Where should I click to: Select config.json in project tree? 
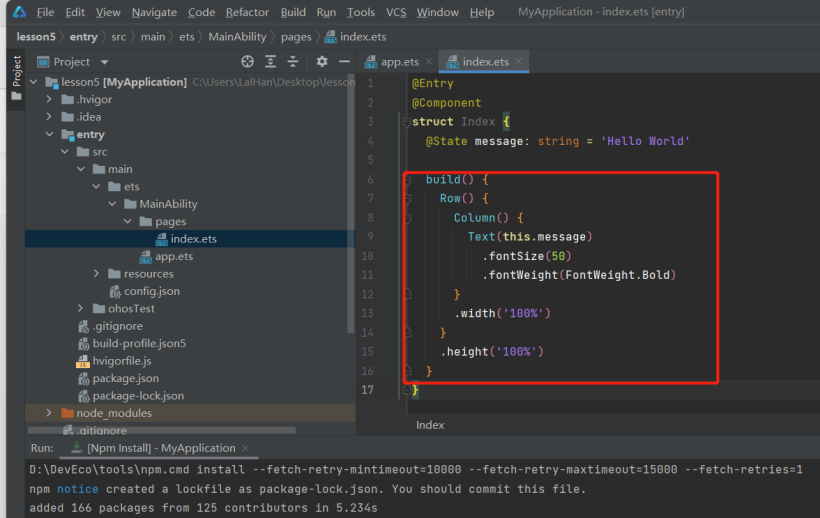tap(152, 291)
